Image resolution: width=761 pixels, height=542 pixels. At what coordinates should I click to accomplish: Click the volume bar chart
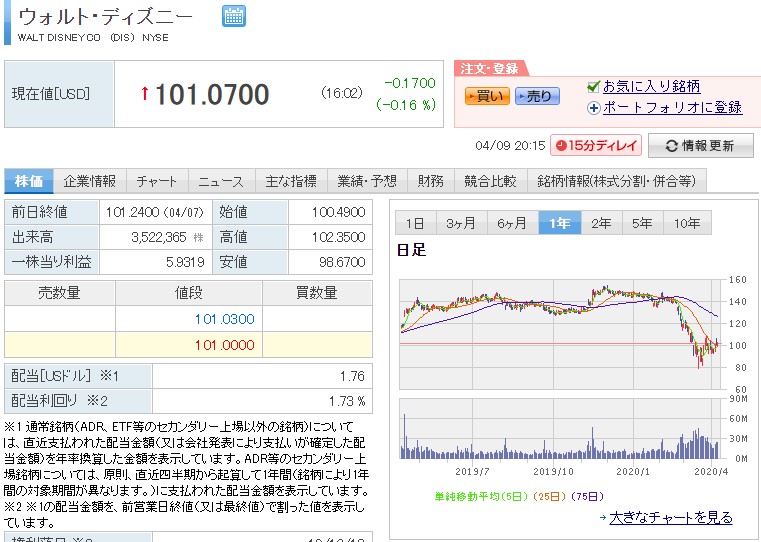[561, 429]
